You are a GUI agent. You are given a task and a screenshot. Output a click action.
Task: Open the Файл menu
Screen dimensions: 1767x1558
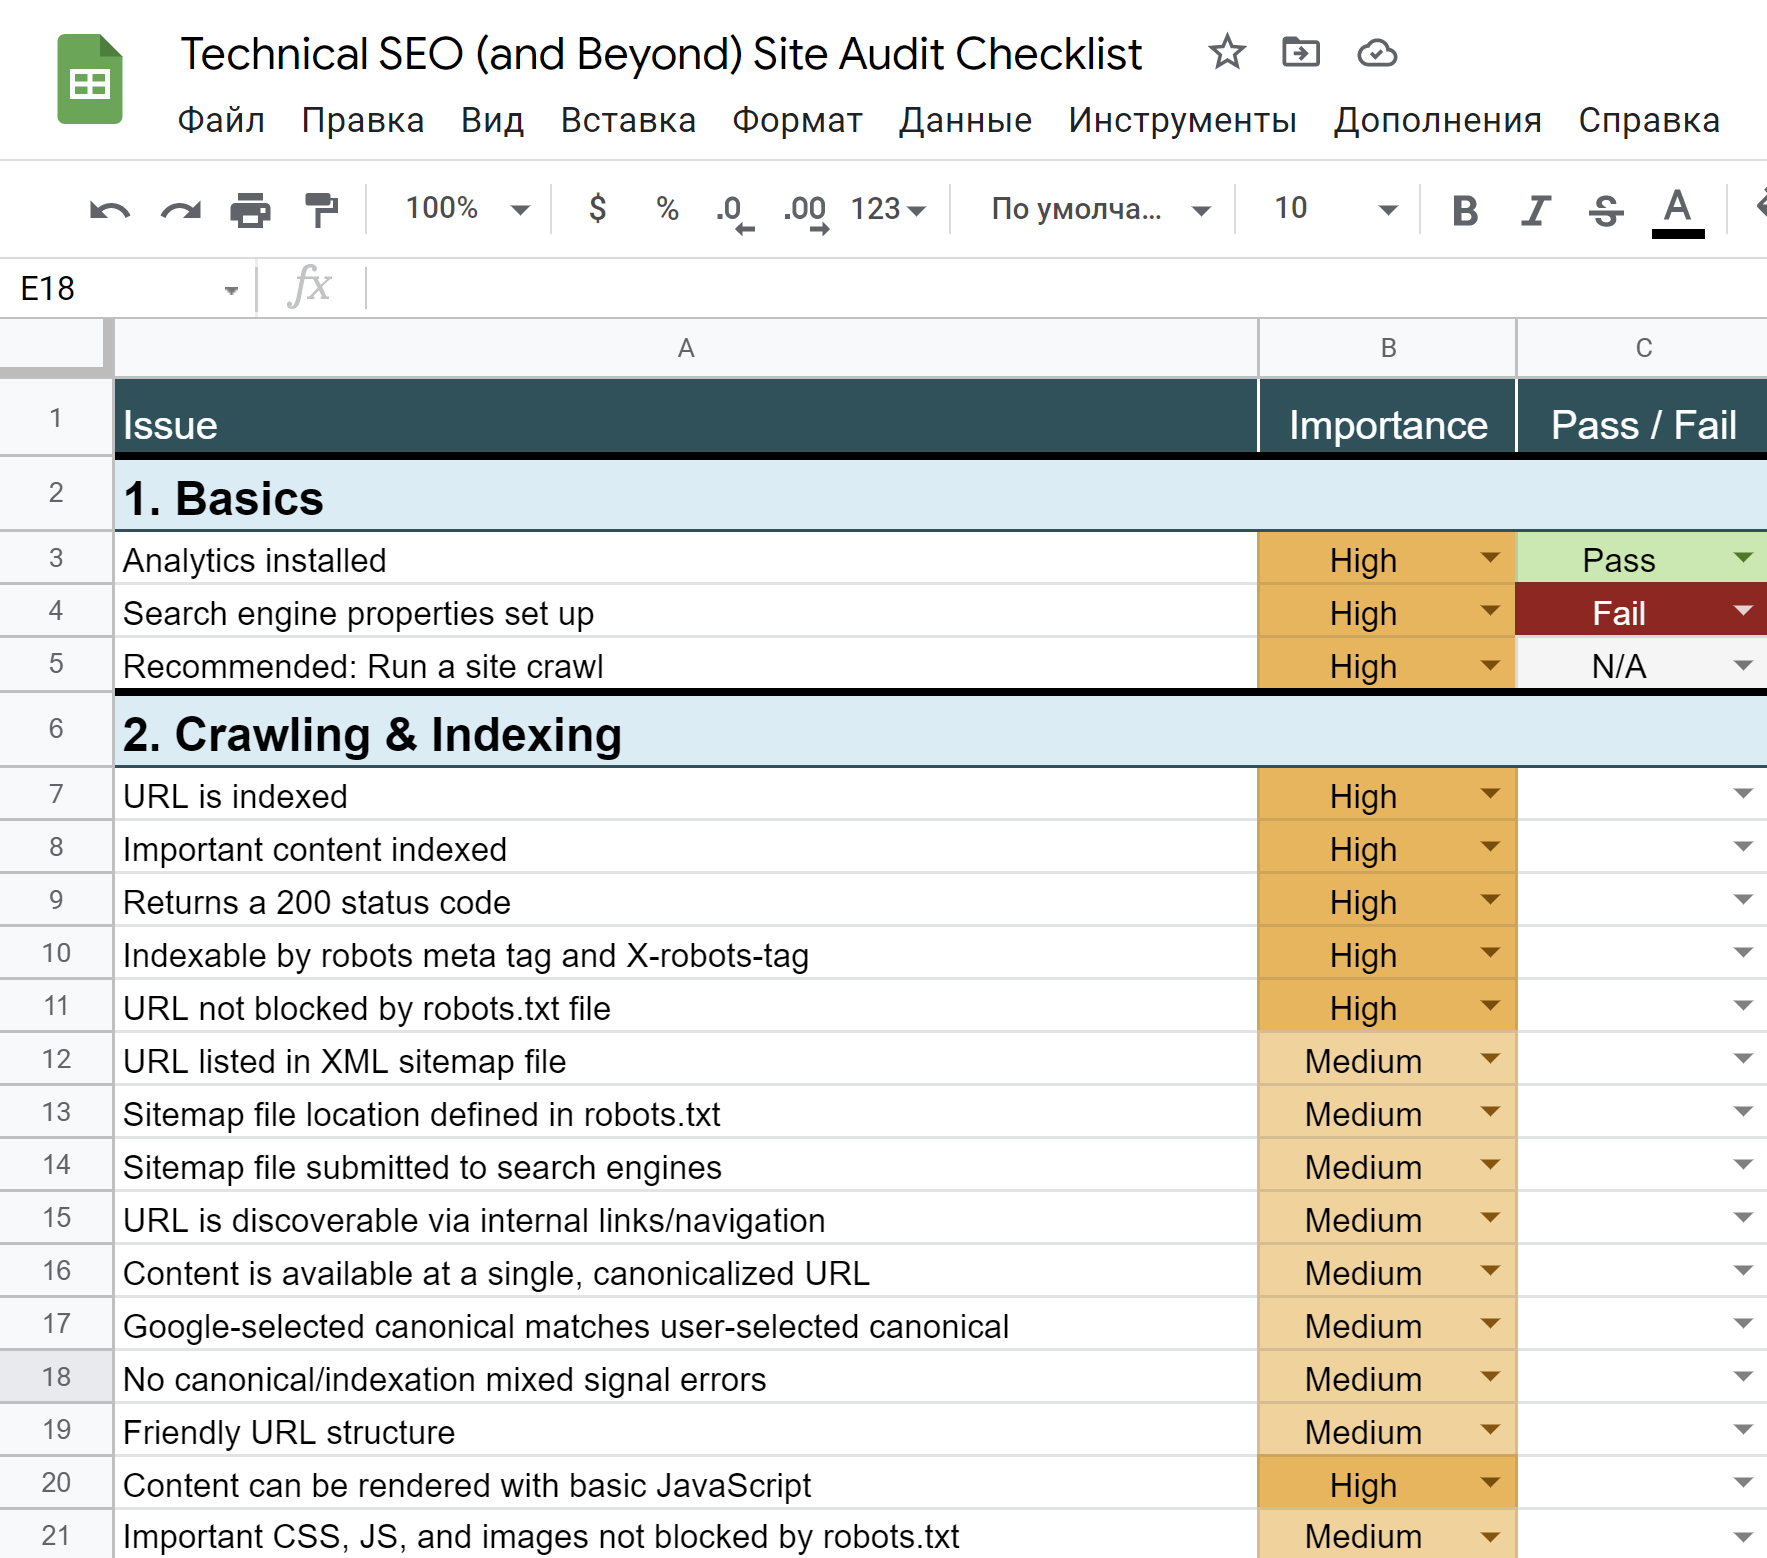pos(221,120)
